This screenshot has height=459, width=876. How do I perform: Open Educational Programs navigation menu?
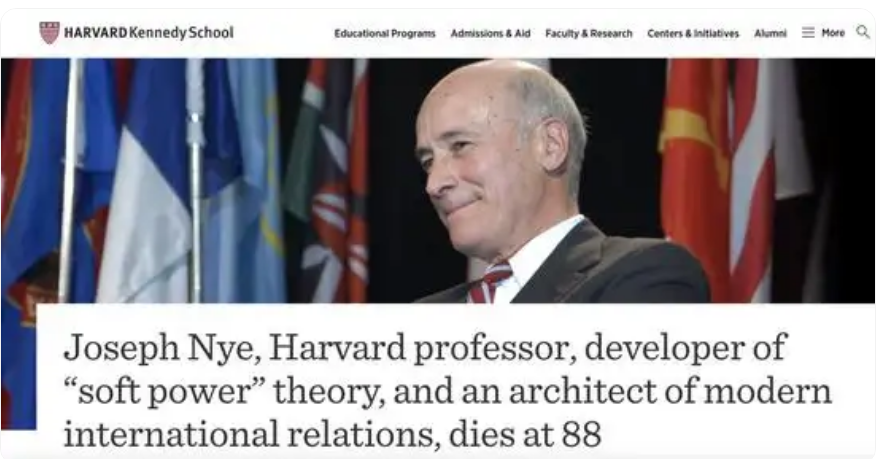point(385,34)
